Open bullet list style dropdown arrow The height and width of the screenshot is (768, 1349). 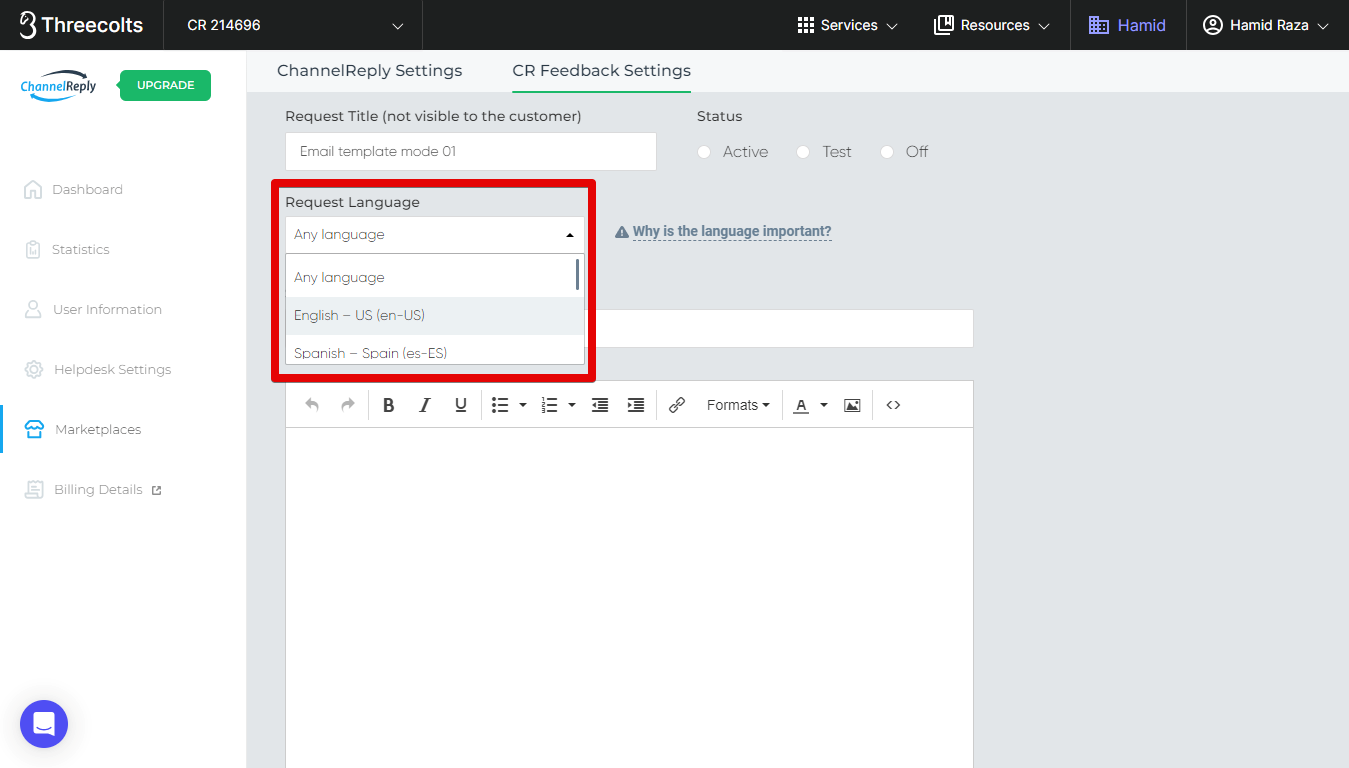[x=522, y=405]
